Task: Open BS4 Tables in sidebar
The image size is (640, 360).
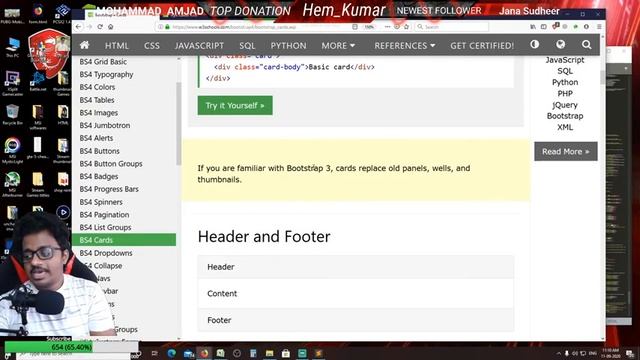Action: tap(97, 100)
